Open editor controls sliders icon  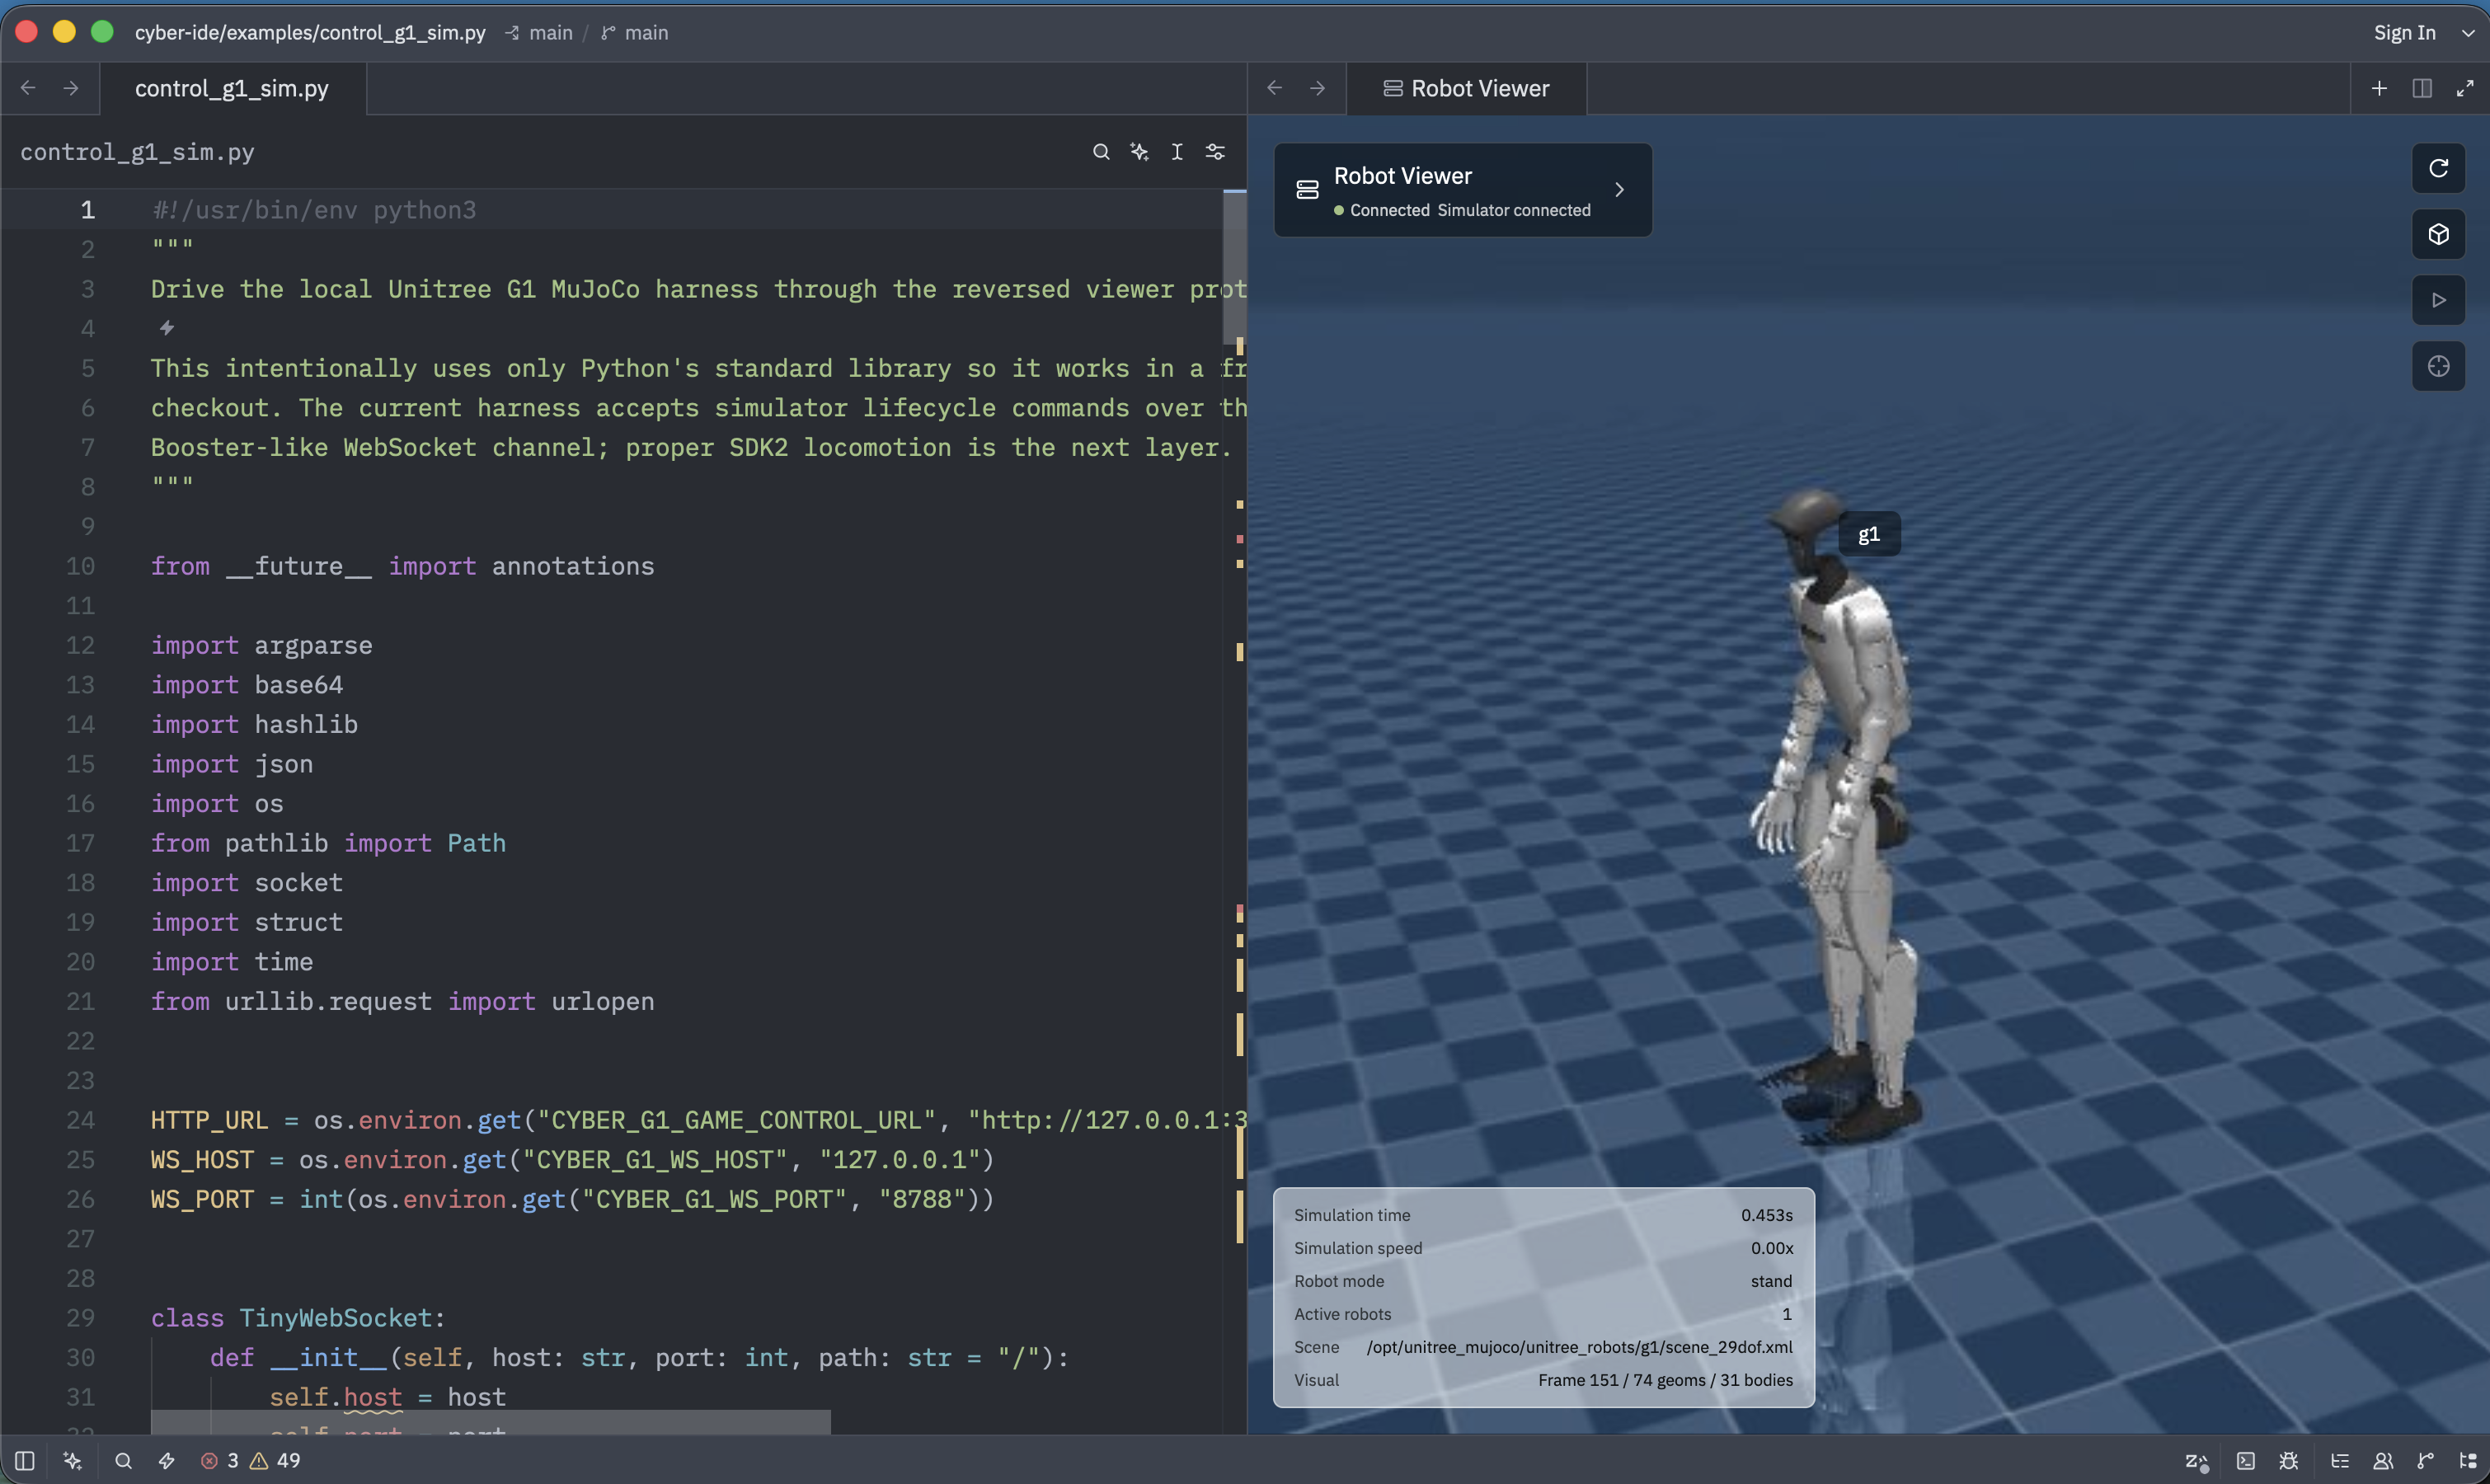click(x=1215, y=152)
